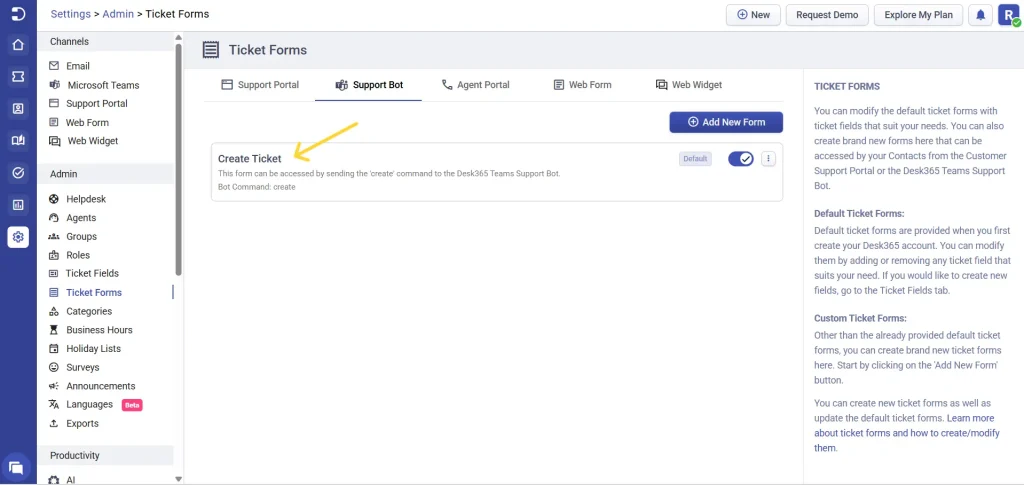Click the Add New Form button
The image size is (1024, 485).
coord(726,122)
